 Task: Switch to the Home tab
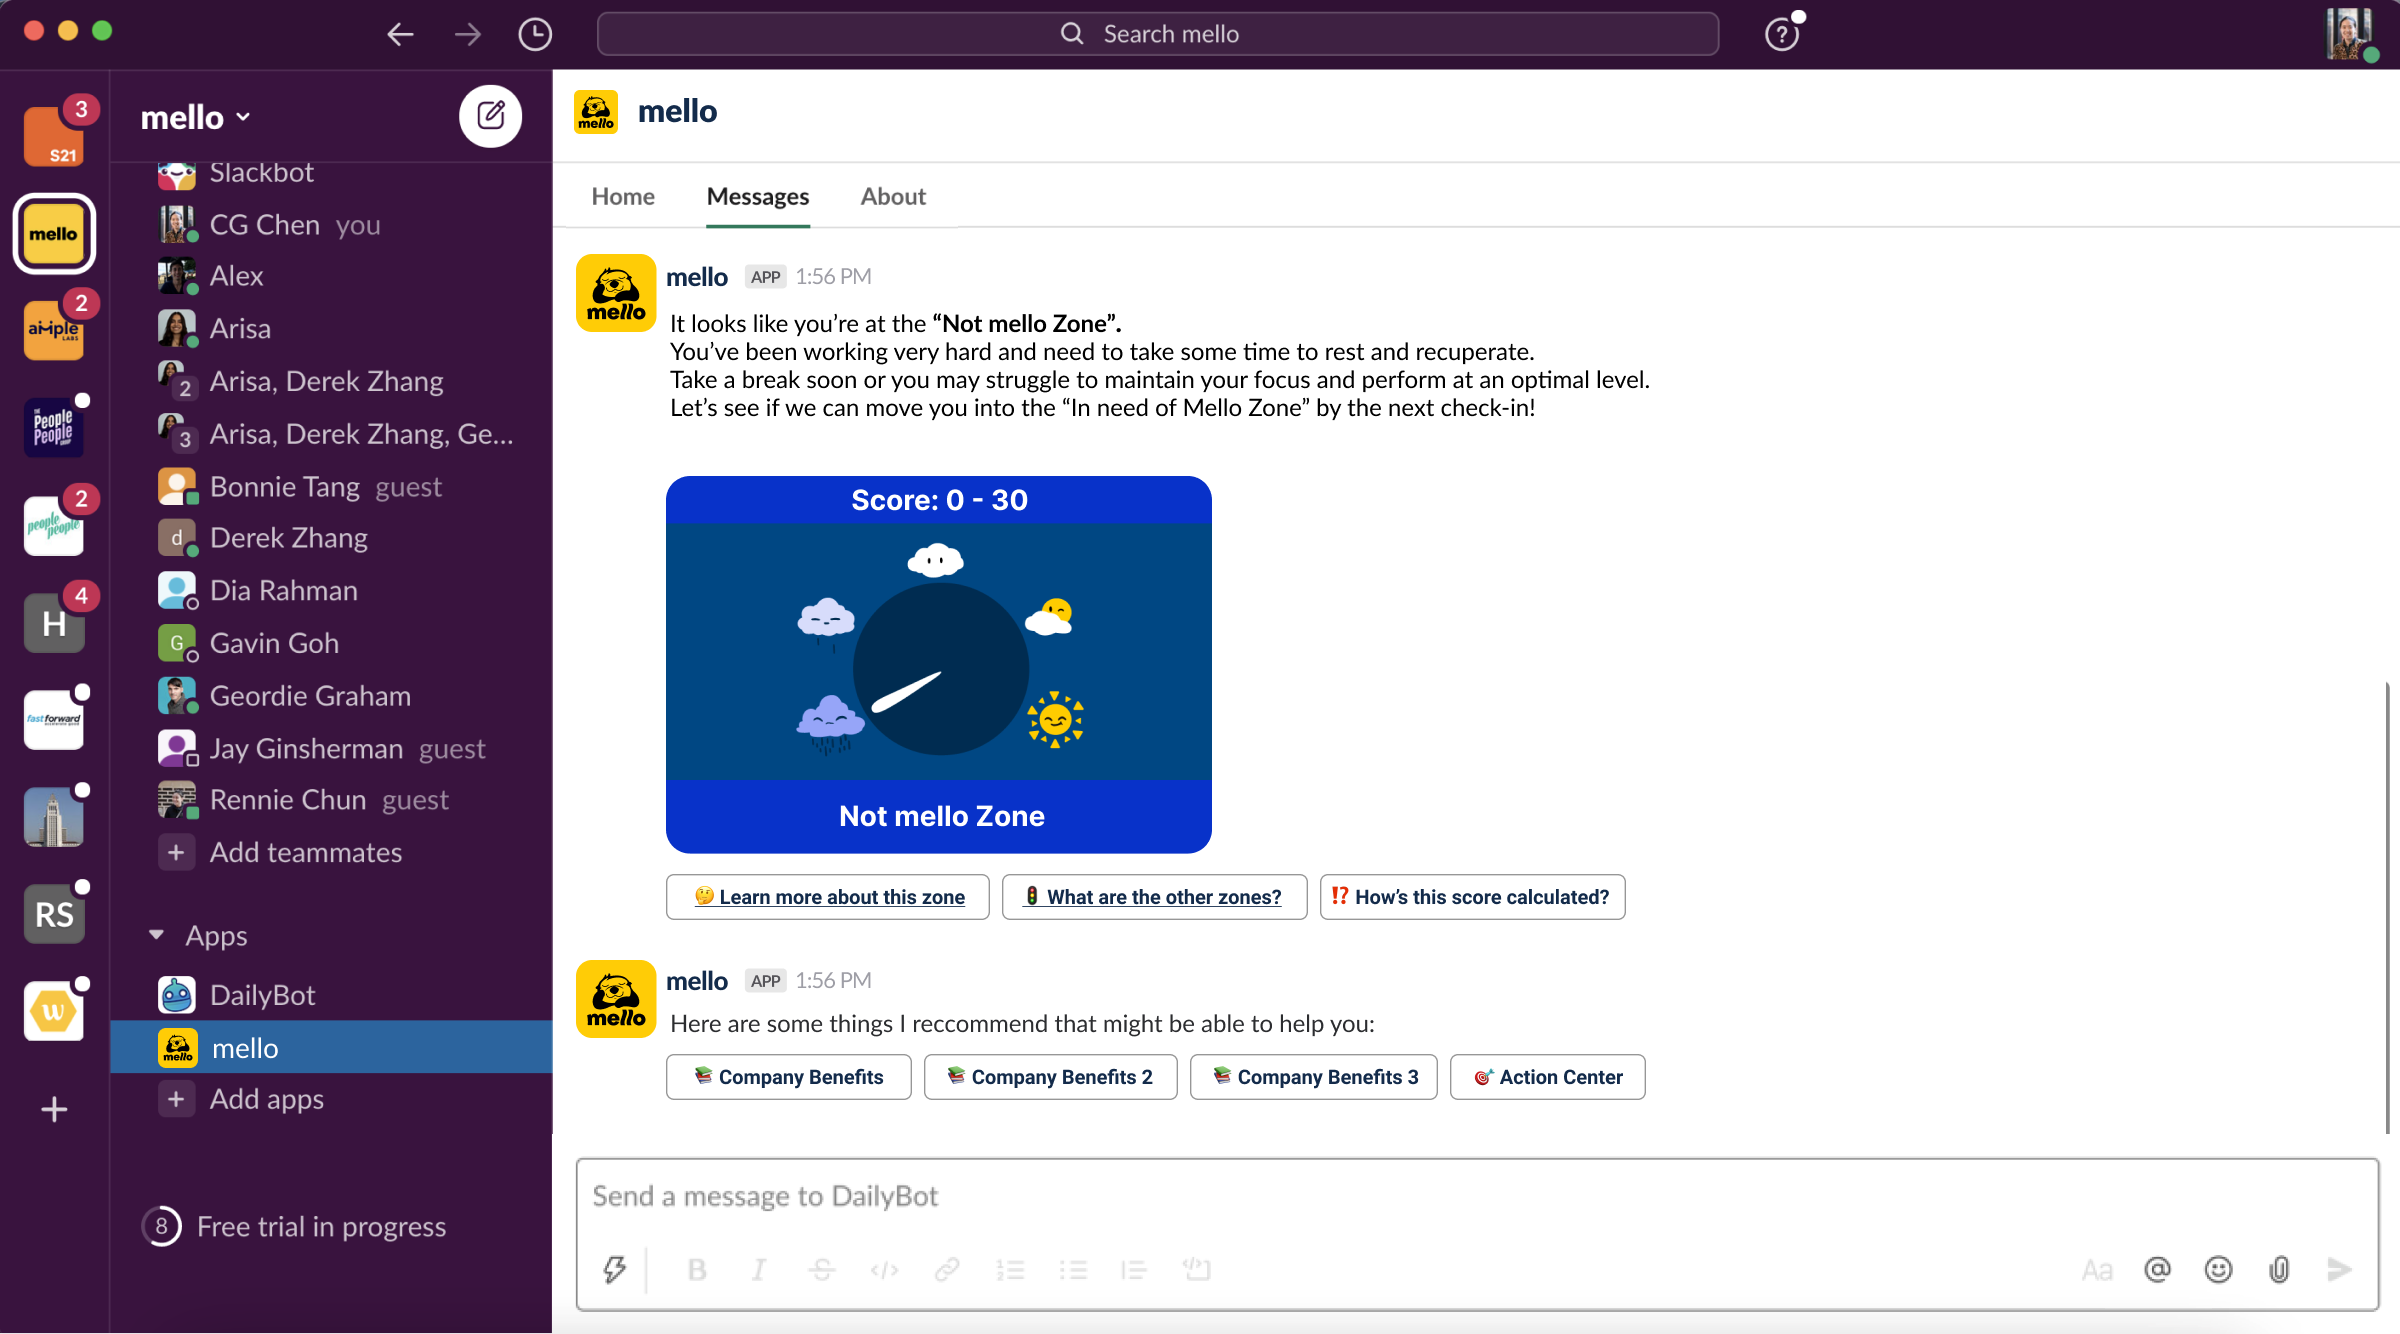coord(623,196)
